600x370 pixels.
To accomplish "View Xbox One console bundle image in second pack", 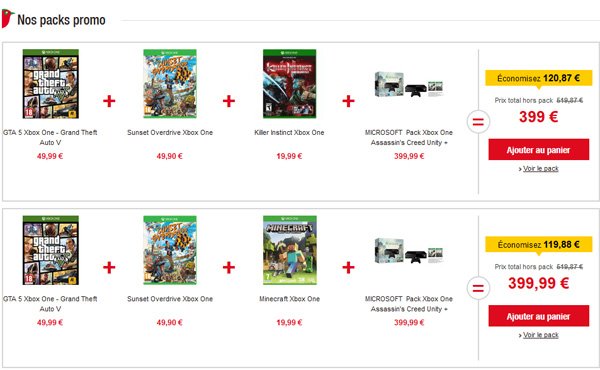I will [409, 251].
